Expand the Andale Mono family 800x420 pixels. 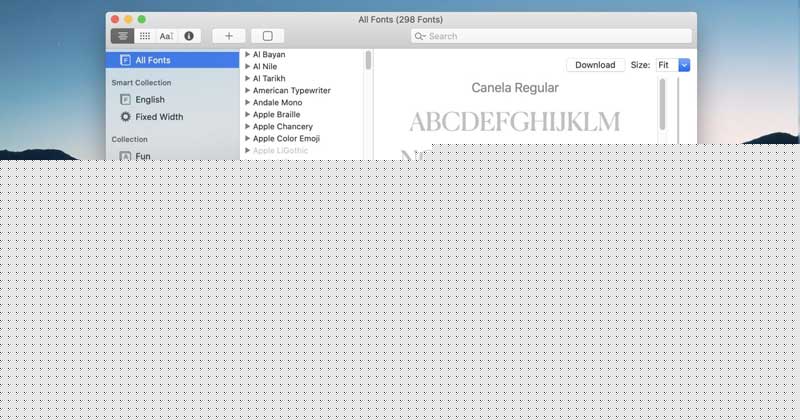click(247, 102)
